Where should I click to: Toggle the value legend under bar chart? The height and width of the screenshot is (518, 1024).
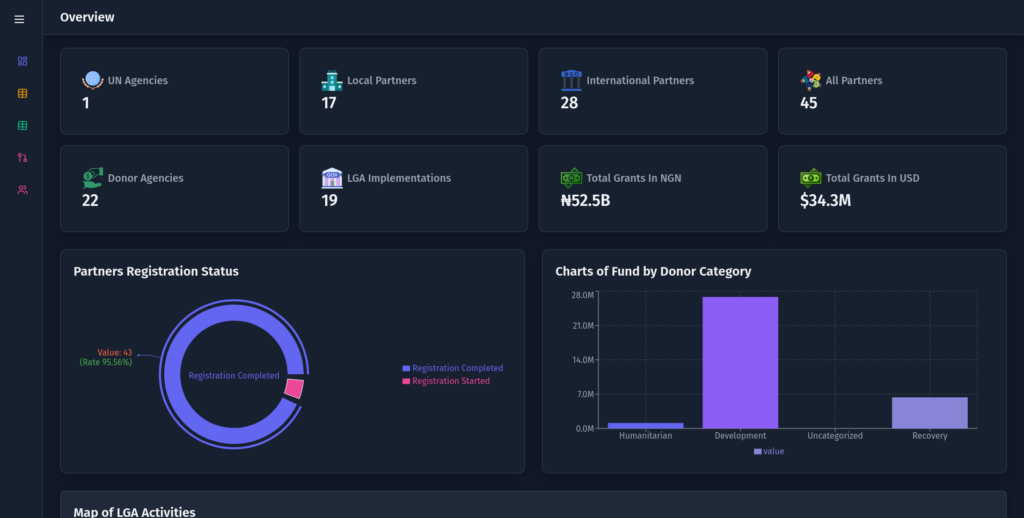(x=769, y=451)
